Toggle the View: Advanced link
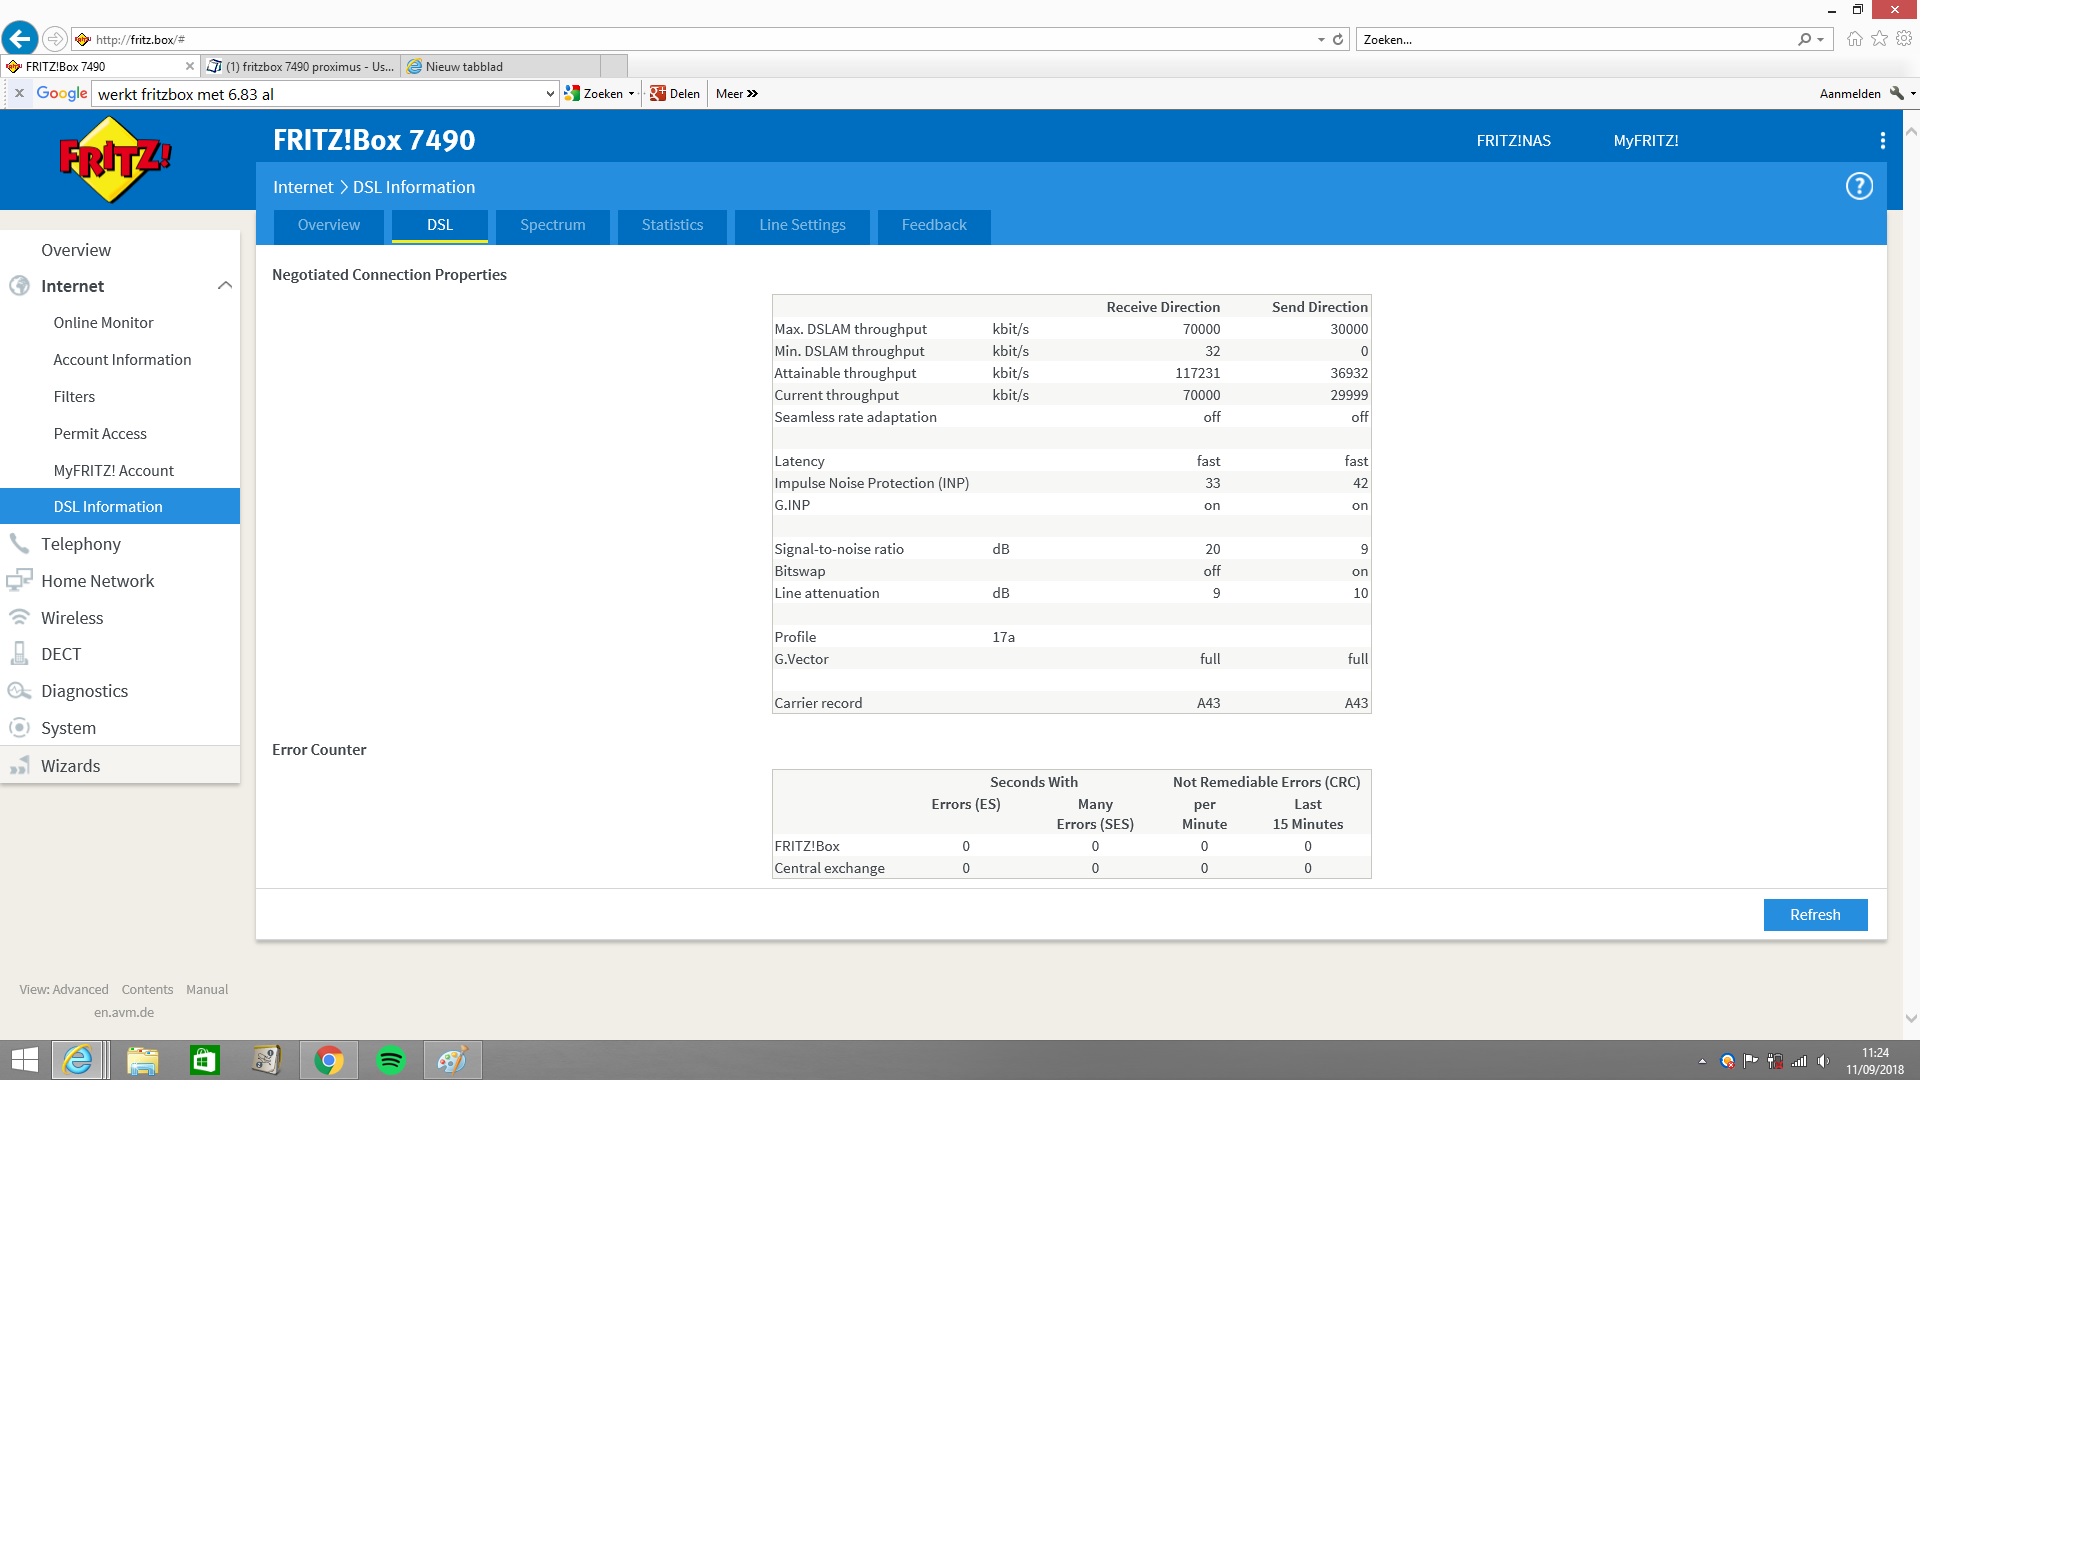This screenshot has width=2080, height=1560. point(64,990)
